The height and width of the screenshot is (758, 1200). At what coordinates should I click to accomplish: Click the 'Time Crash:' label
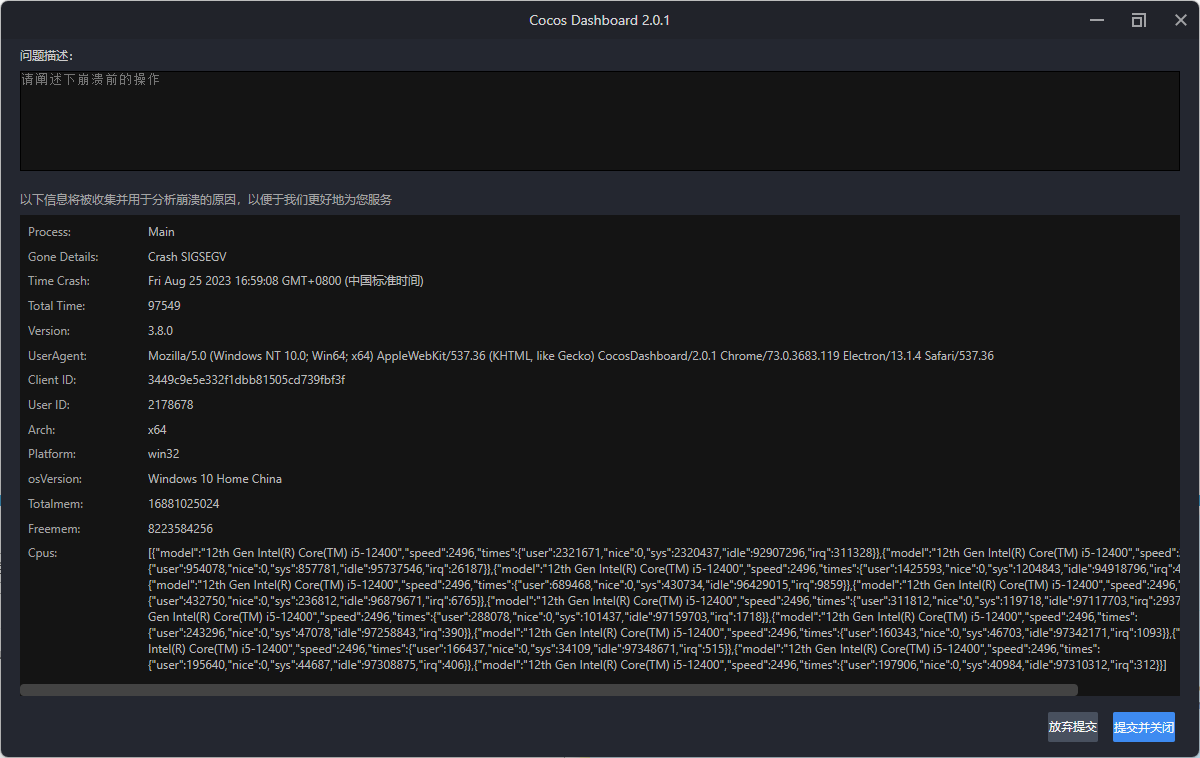coord(59,281)
